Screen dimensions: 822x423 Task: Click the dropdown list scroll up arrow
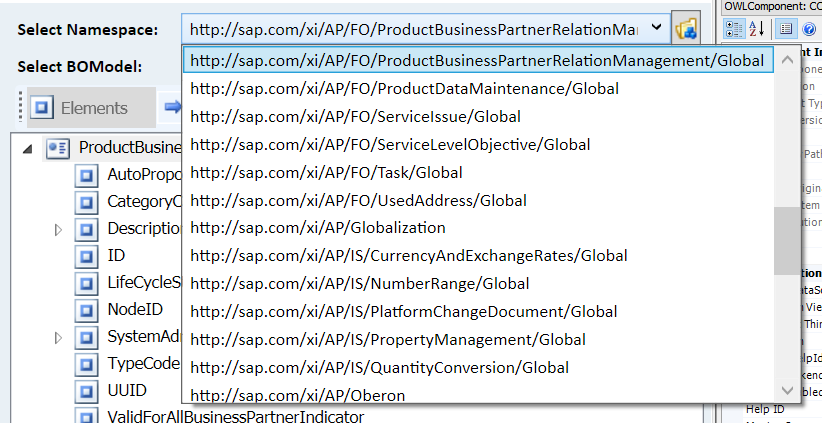click(x=787, y=60)
